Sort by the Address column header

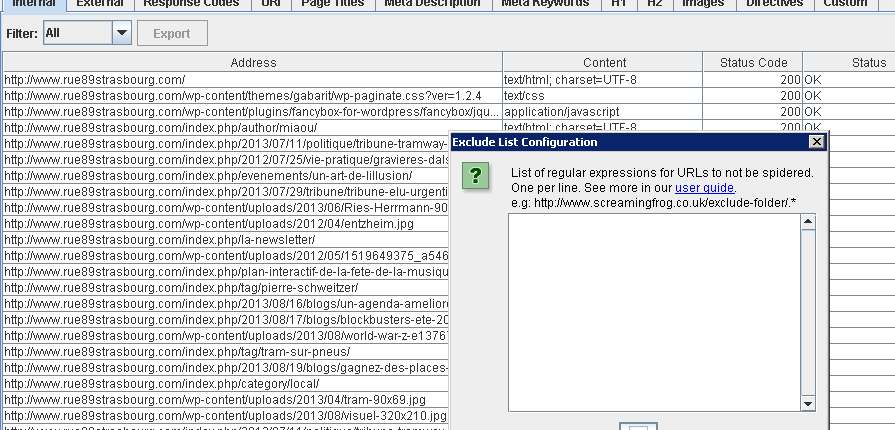[253, 62]
